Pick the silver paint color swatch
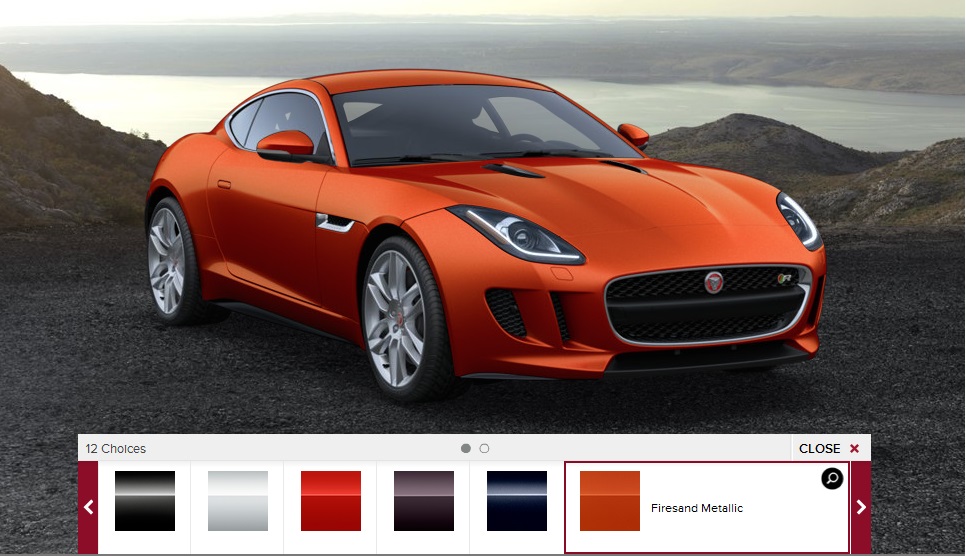This screenshot has width=966, height=556. pos(238,501)
